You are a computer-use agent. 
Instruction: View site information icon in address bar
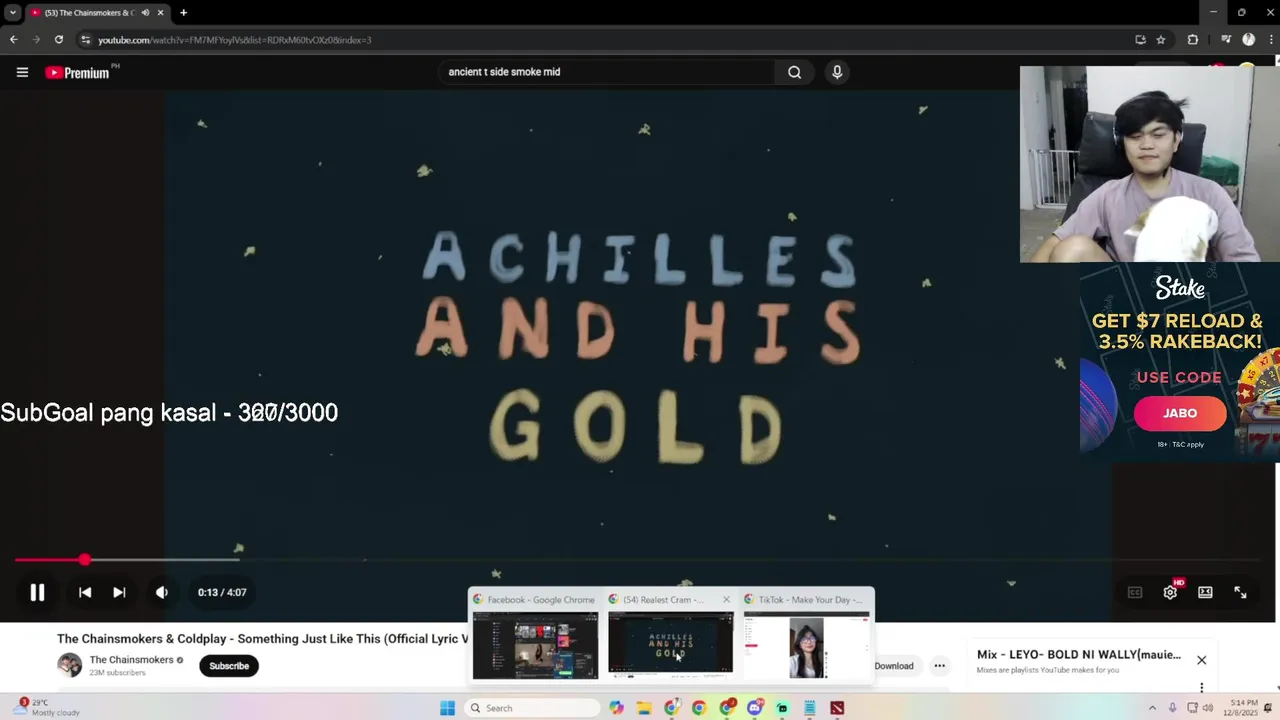86,40
